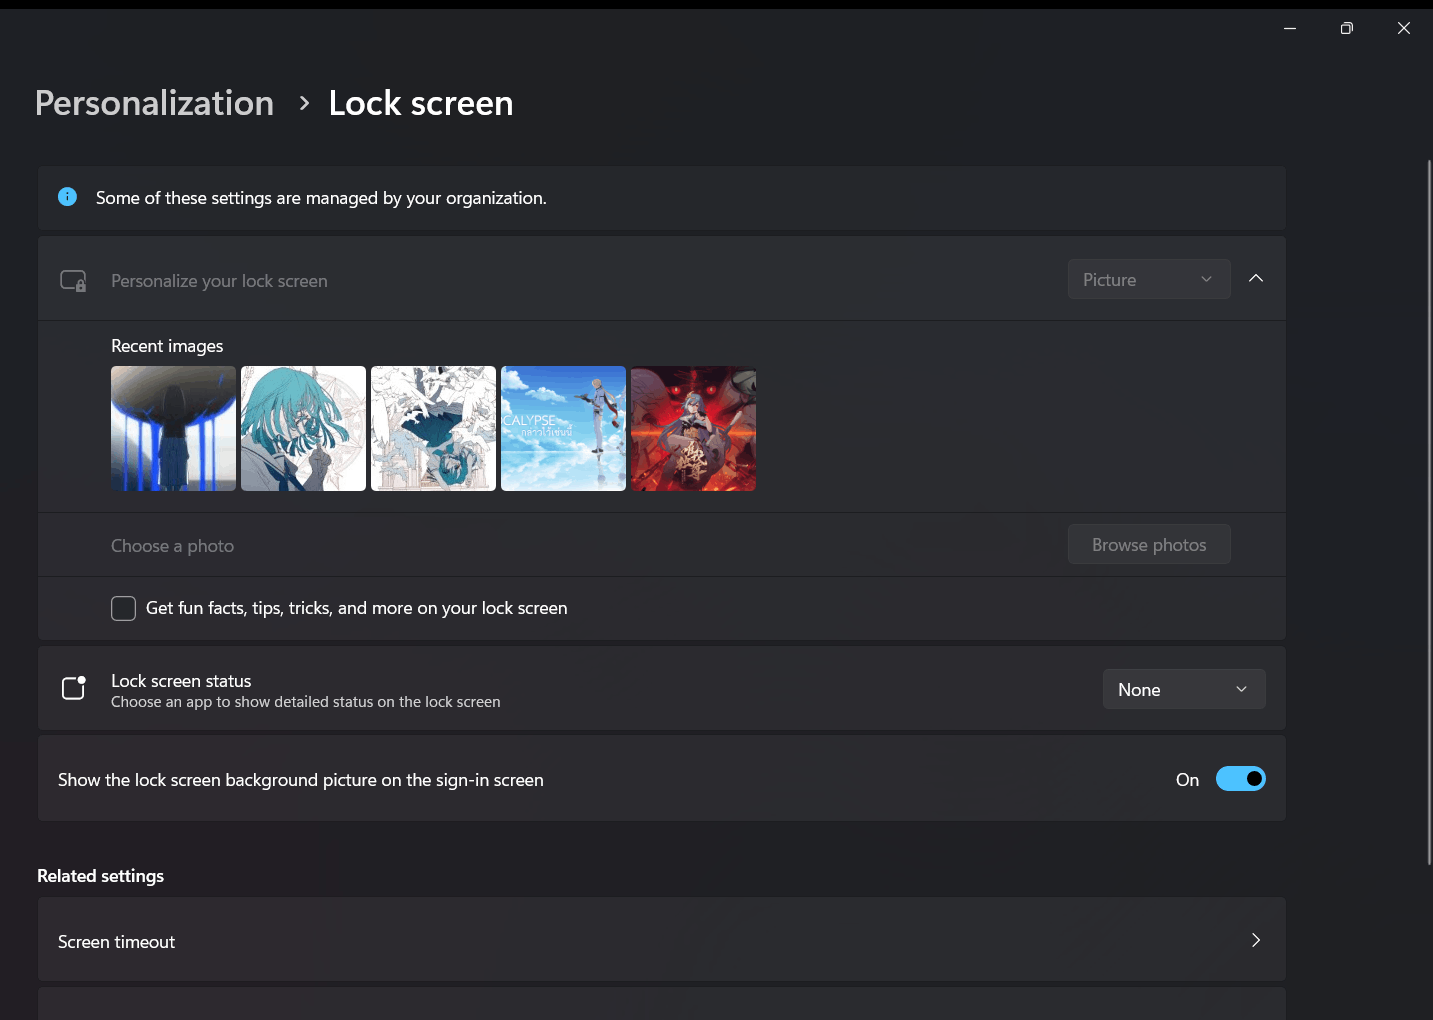Click the breadcrumb separator chevron
1433x1020 pixels.
click(304, 103)
